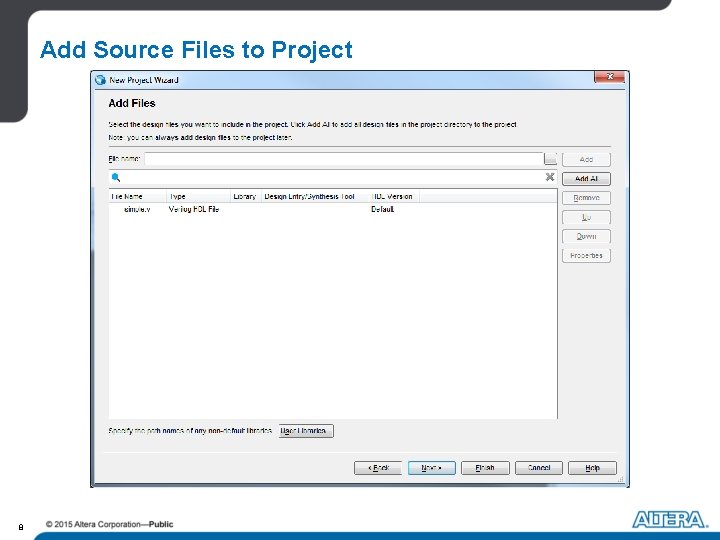Sort by the Library column header
The image size is (720, 540).
point(246,197)
